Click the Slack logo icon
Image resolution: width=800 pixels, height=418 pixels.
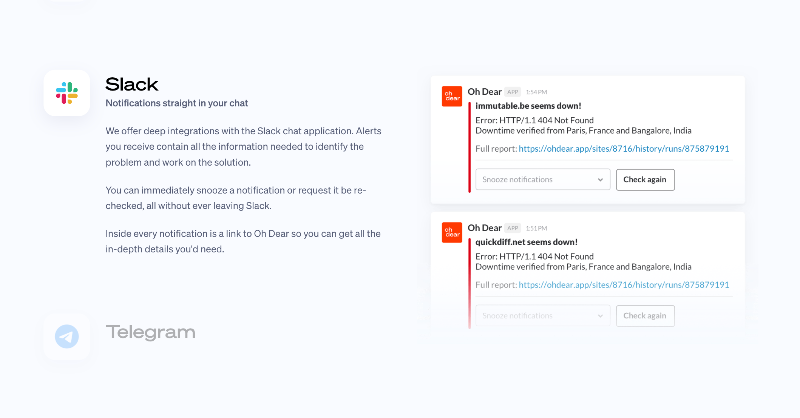coord(67,93)
